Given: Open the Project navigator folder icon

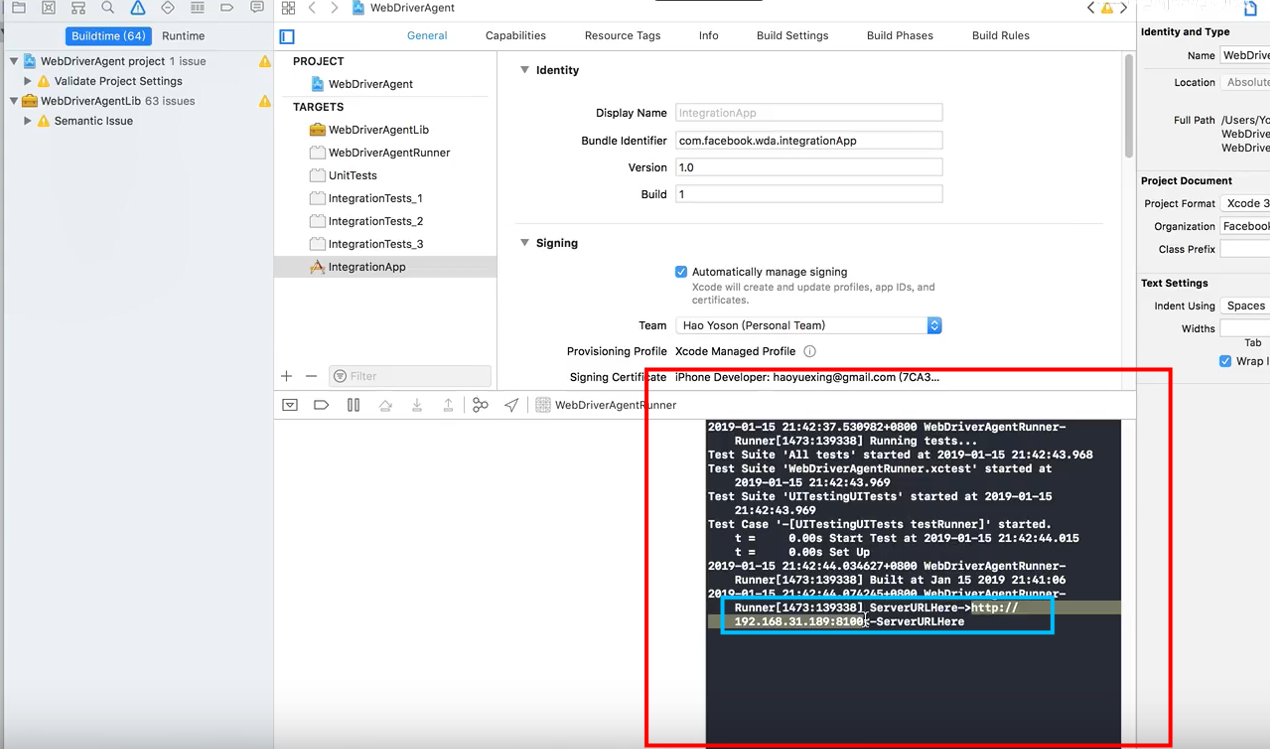Looking at the screenshot, I should (18, 8).
